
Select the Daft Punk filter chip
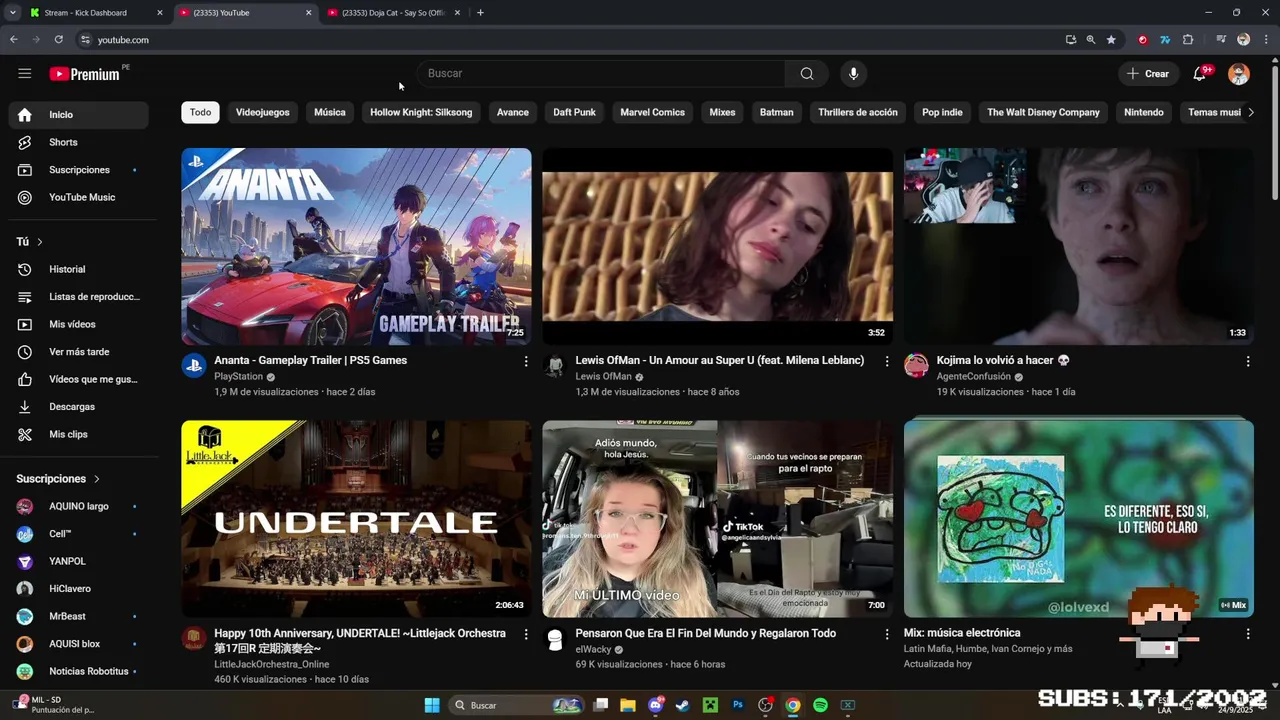(574, 112)
